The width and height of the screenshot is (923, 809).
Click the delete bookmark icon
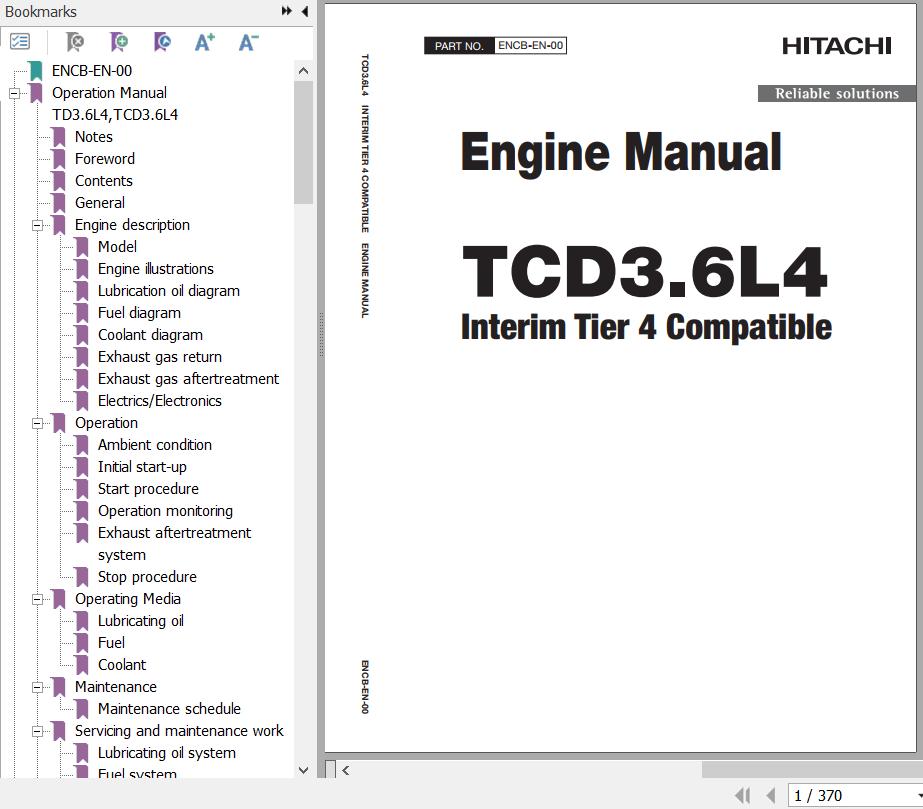coord(75,42)
